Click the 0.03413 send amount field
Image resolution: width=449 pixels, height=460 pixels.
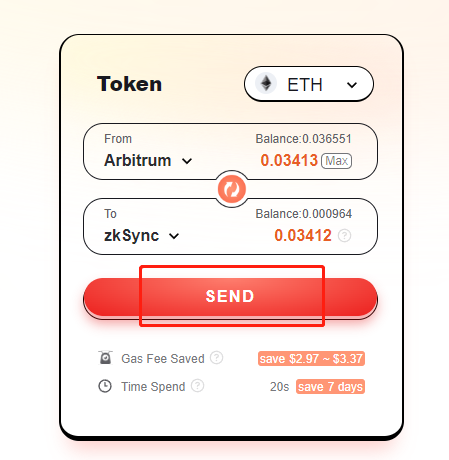tap(289, 160)
